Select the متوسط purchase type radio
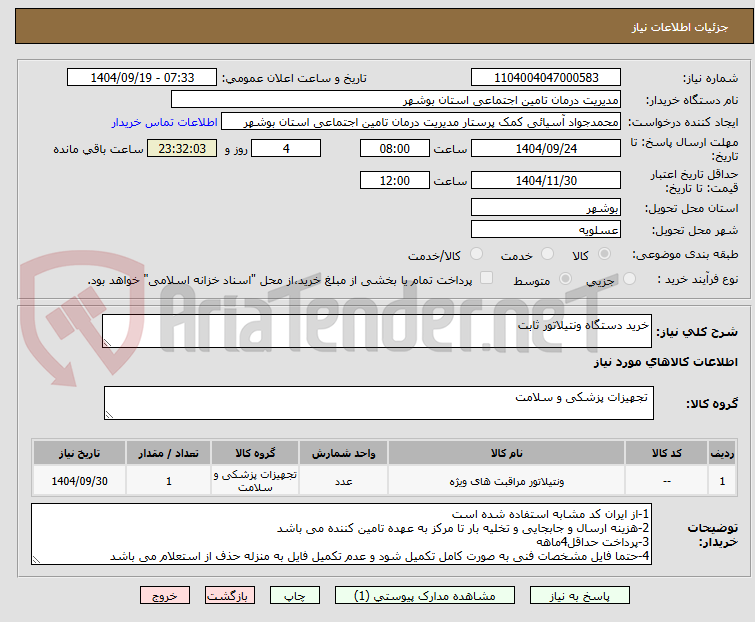Screen dimensions: 755x622 coord(565,279)
